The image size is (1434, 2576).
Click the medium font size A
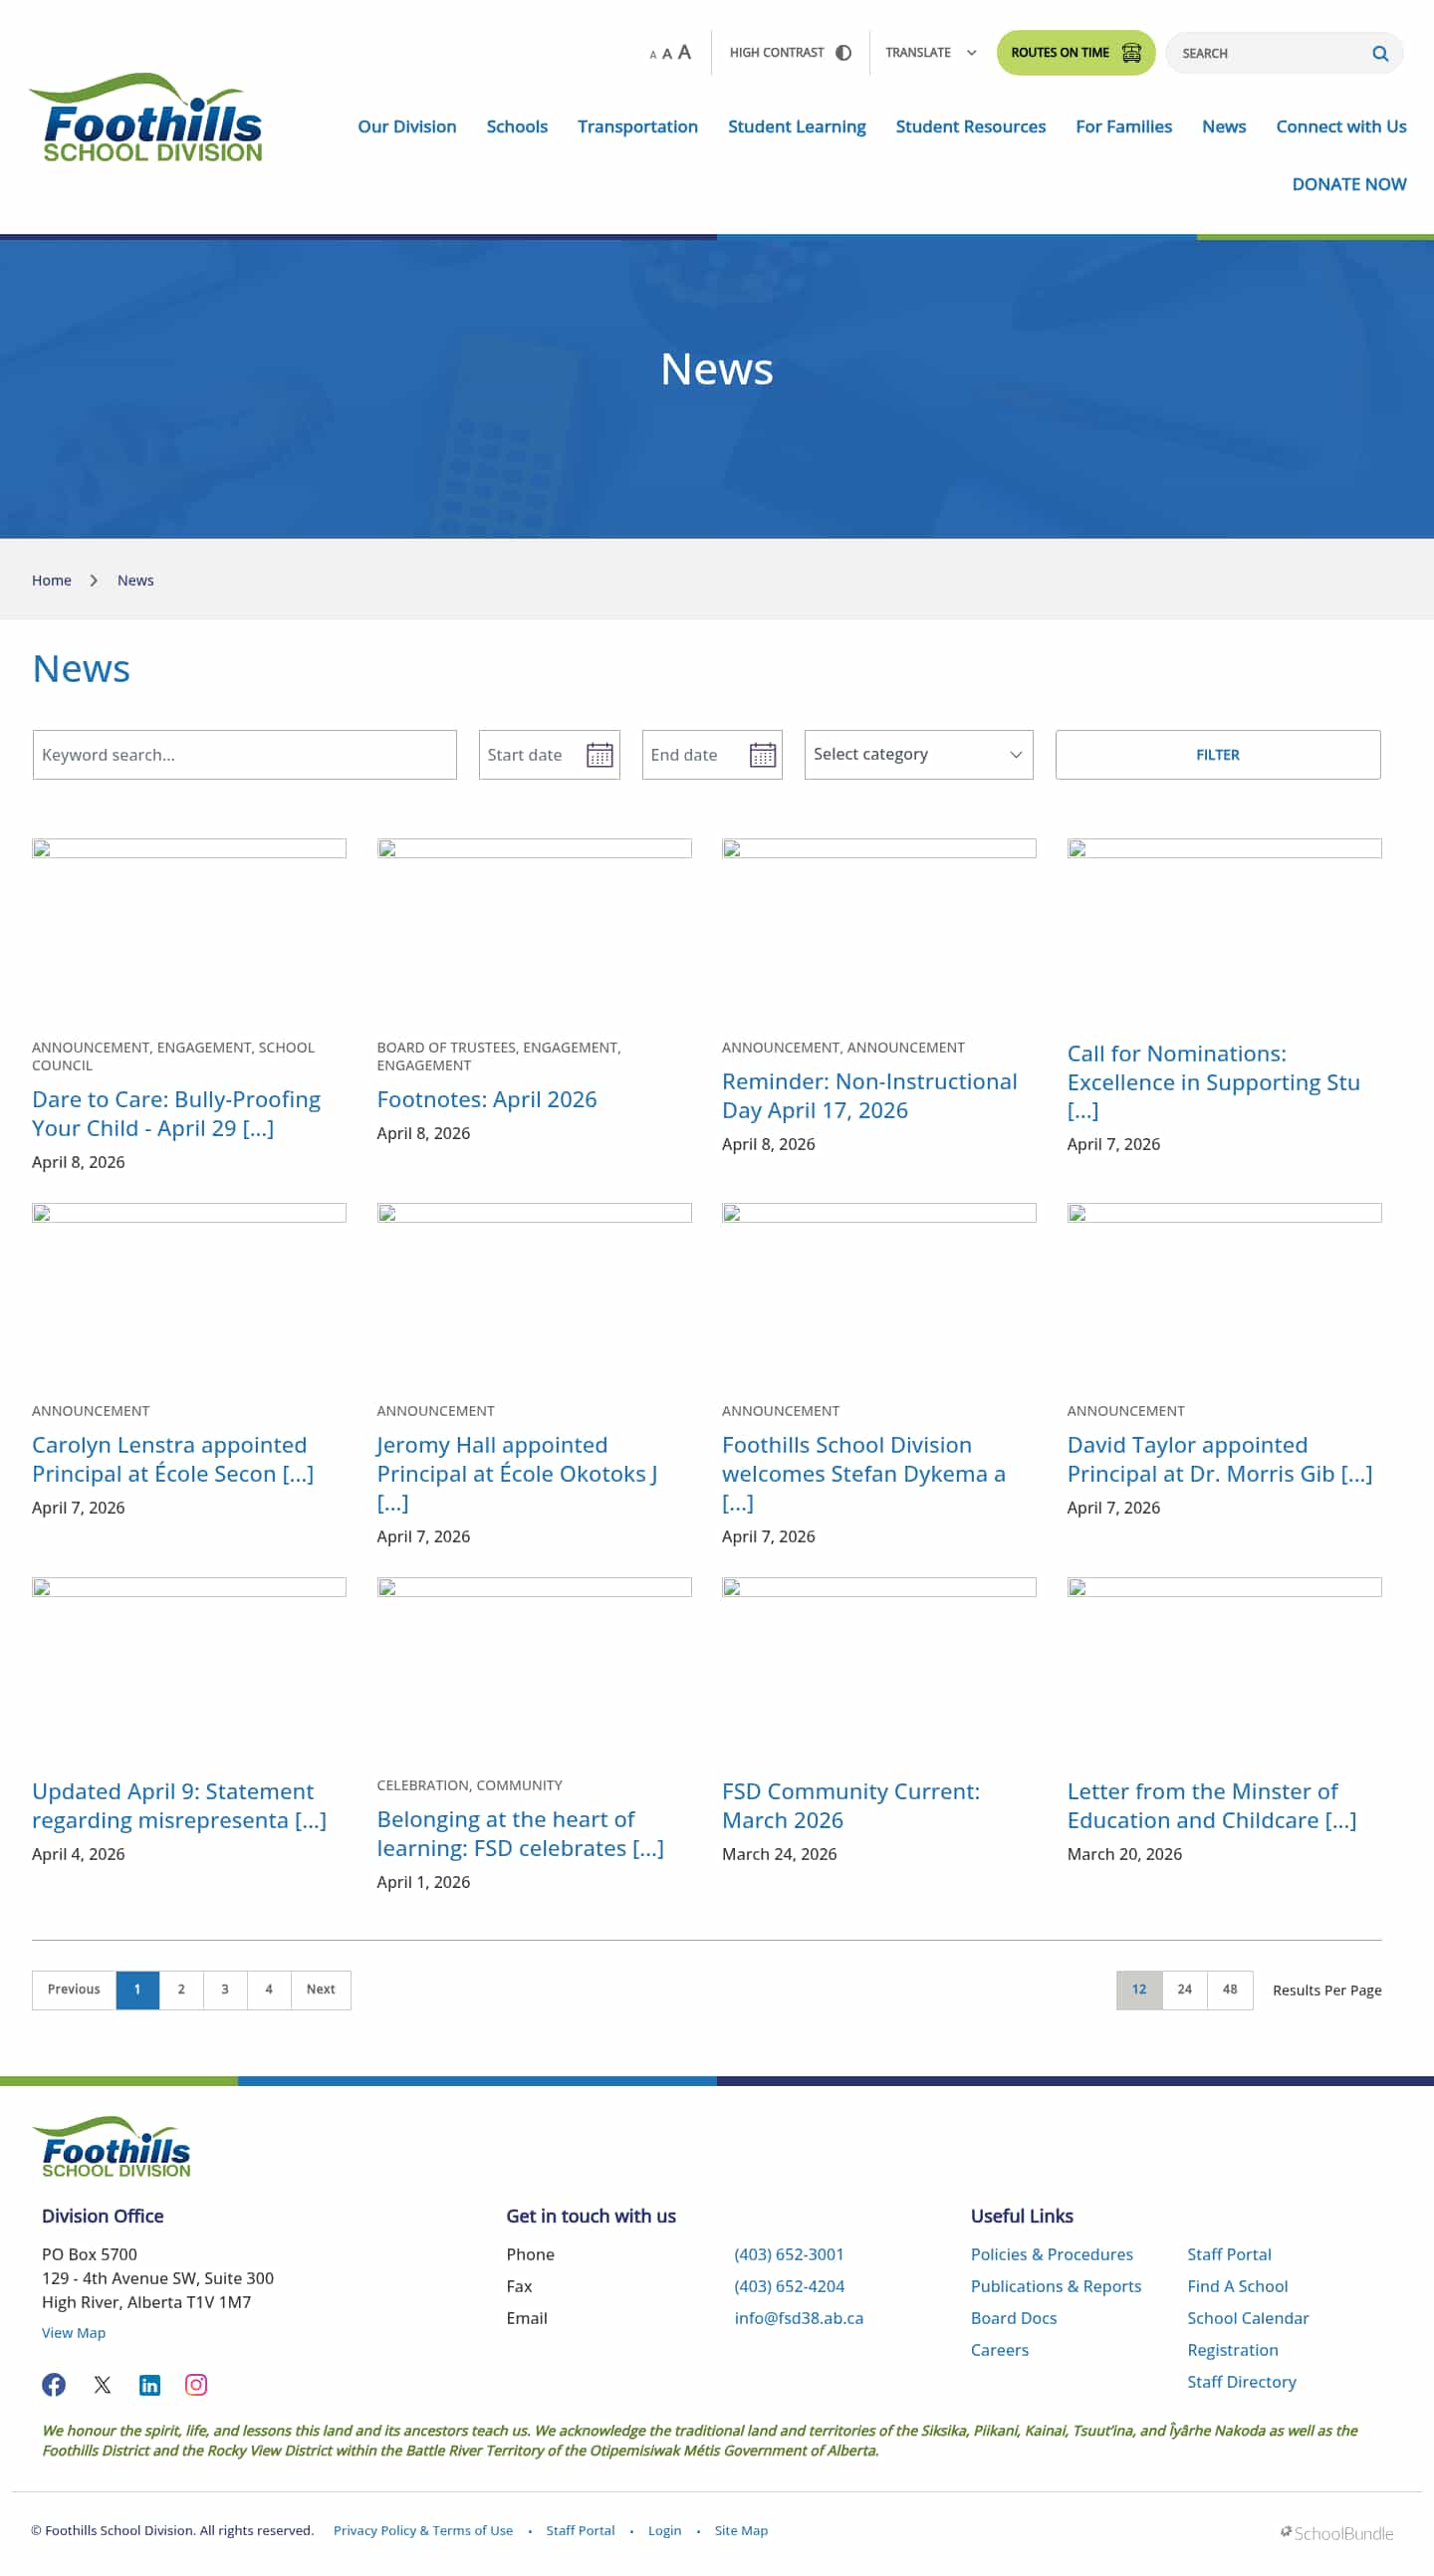(667, 54)
